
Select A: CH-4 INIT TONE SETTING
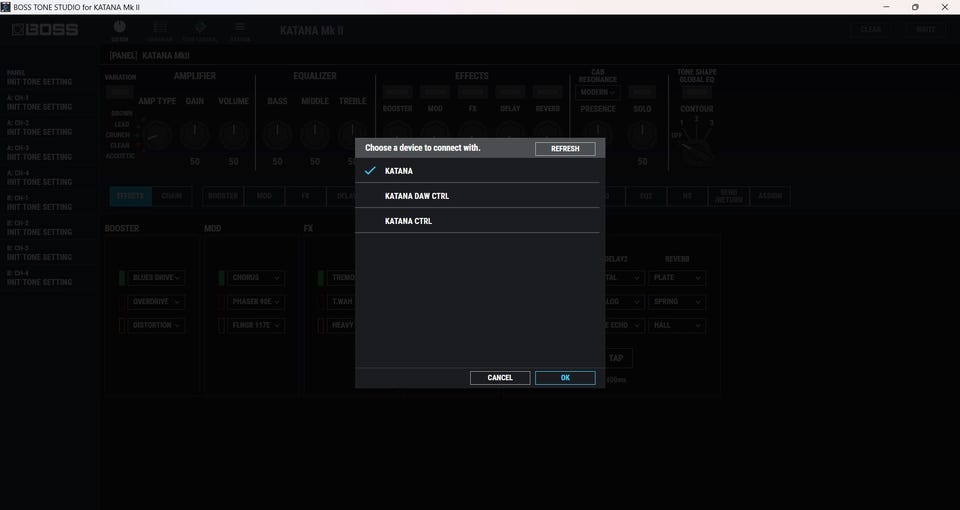pyautogui.click(x=48, y=178)
